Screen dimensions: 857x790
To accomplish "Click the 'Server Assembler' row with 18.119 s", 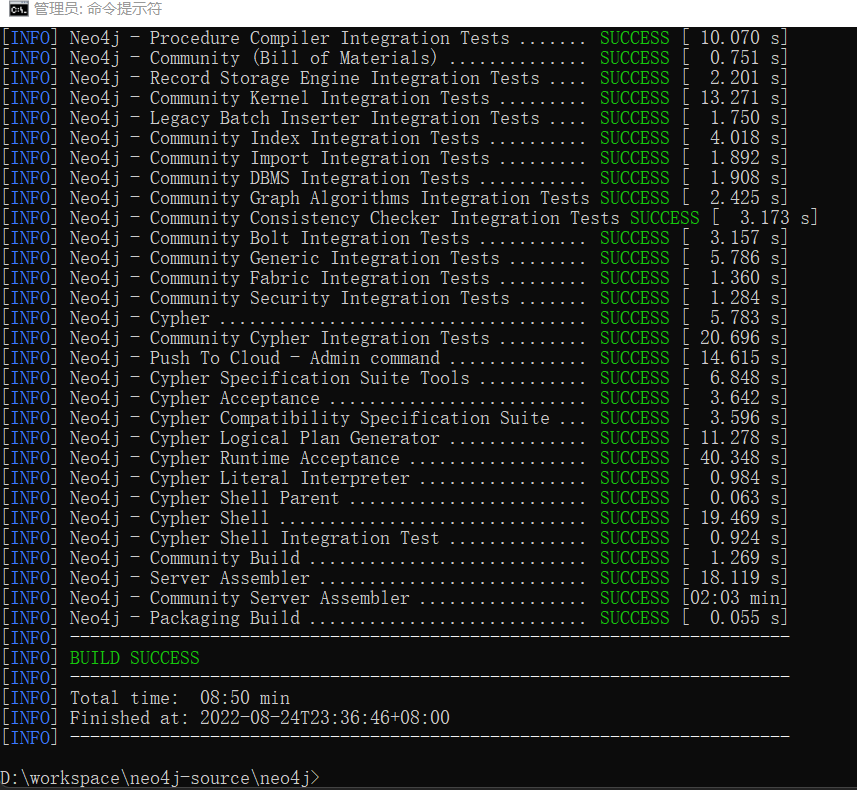I will (x=395, y=578).
